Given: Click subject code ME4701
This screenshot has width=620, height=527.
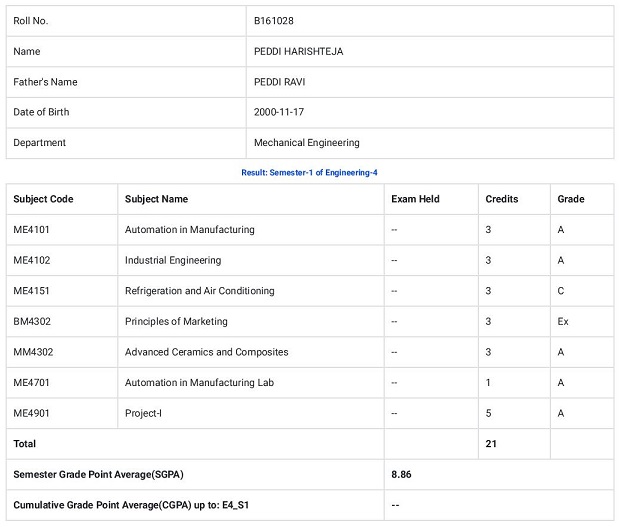Looking at the screenshot, I should click(32, 383).
